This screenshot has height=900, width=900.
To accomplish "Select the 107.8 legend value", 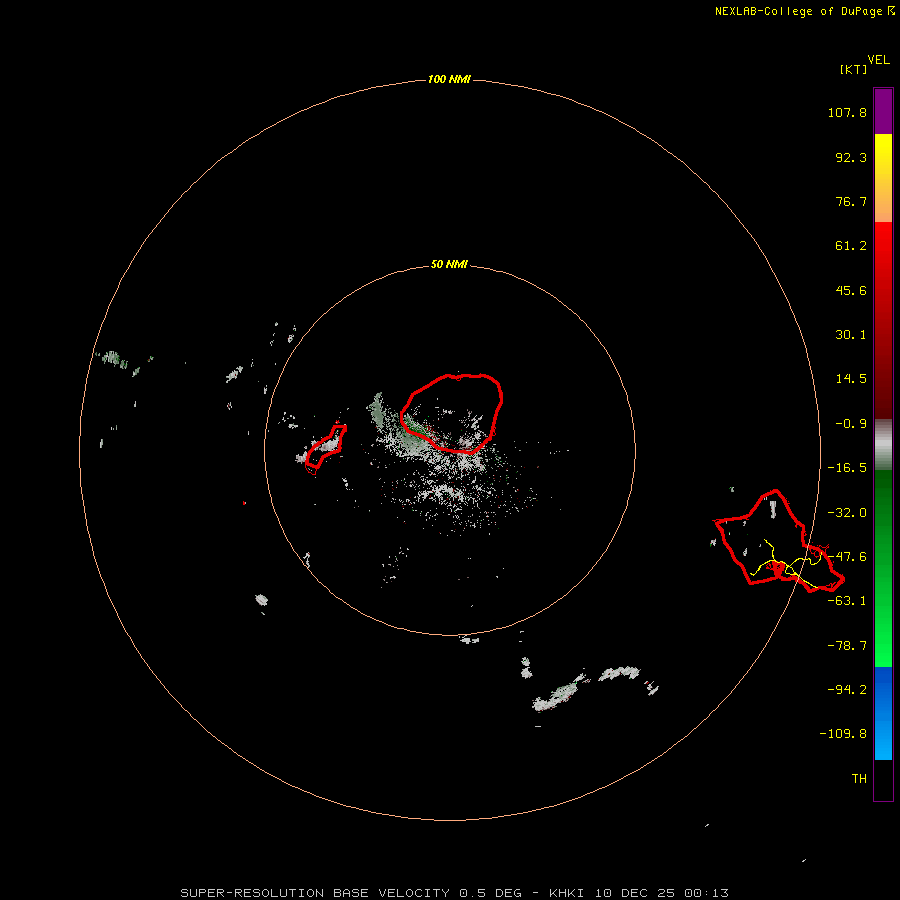I will click(x=847, y=112).
